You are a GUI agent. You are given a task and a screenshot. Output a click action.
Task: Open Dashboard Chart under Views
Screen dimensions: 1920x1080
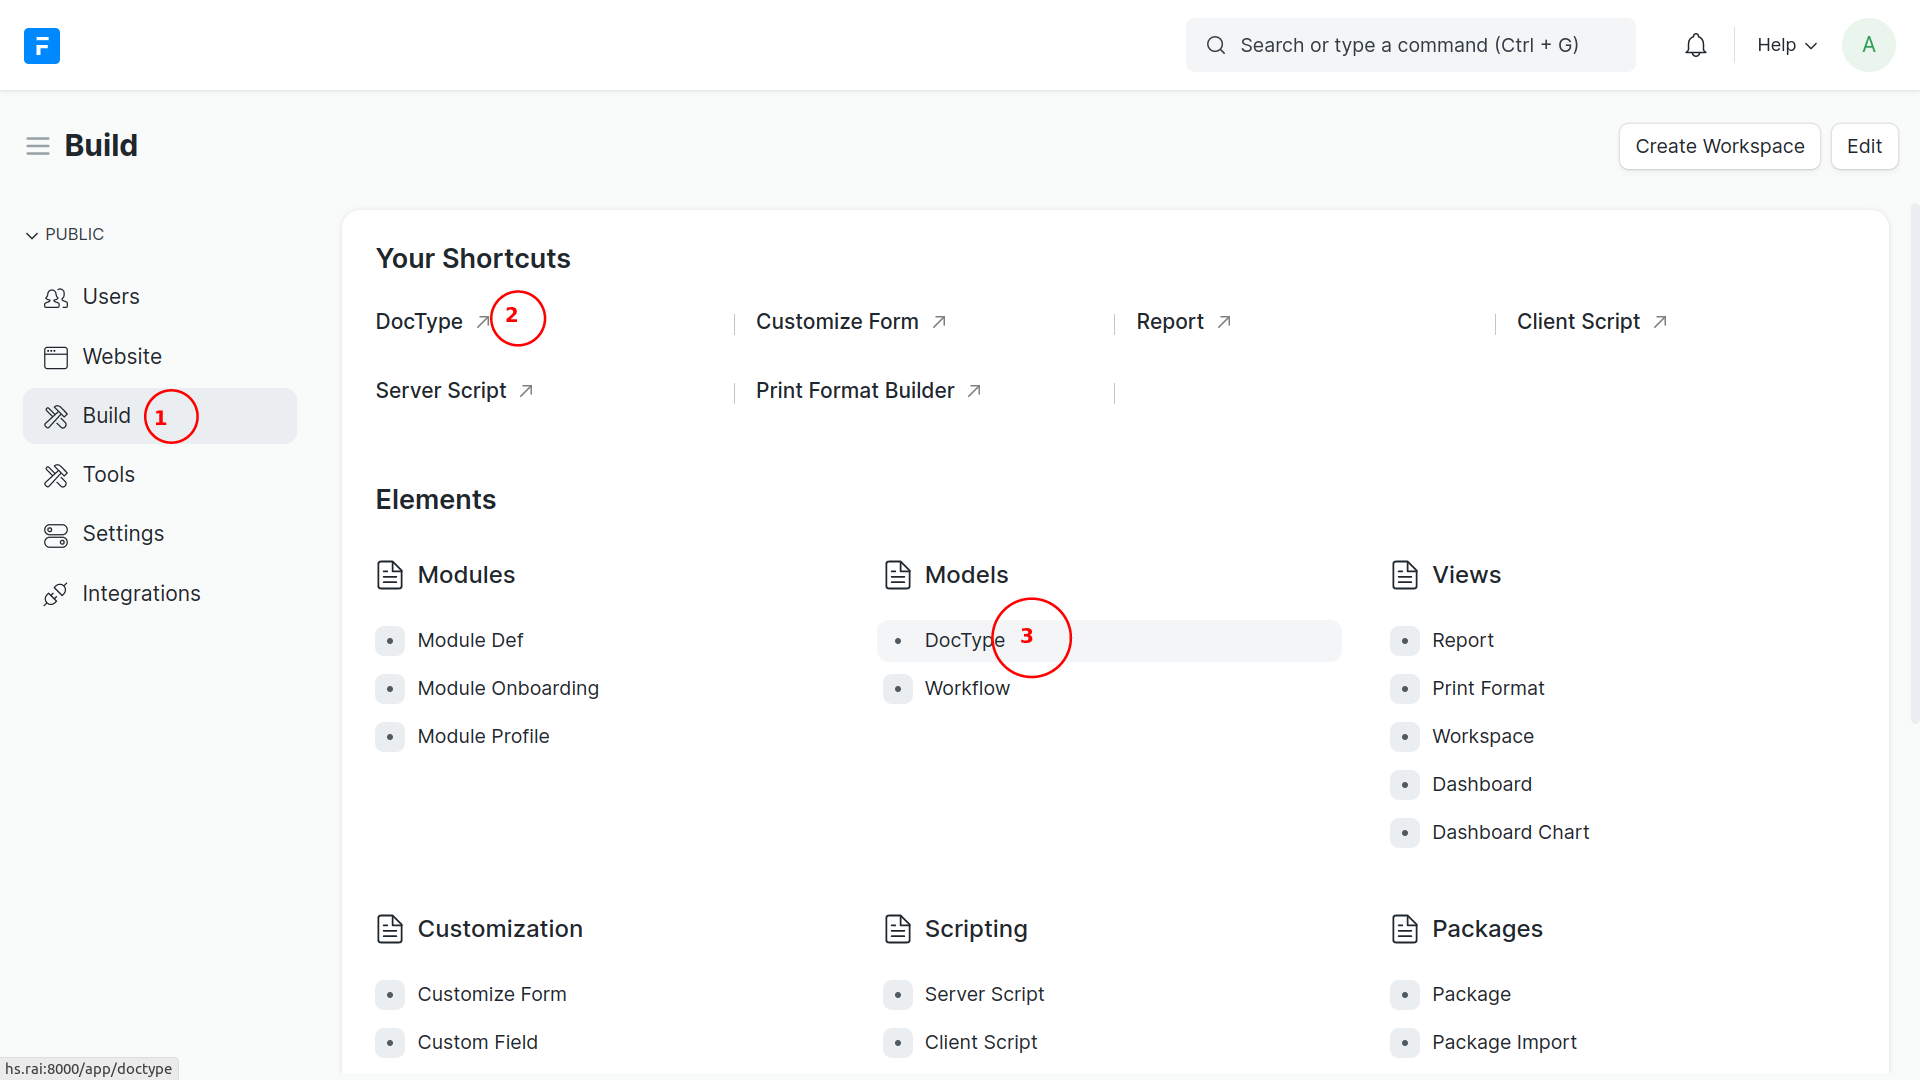click(1509, 832)
